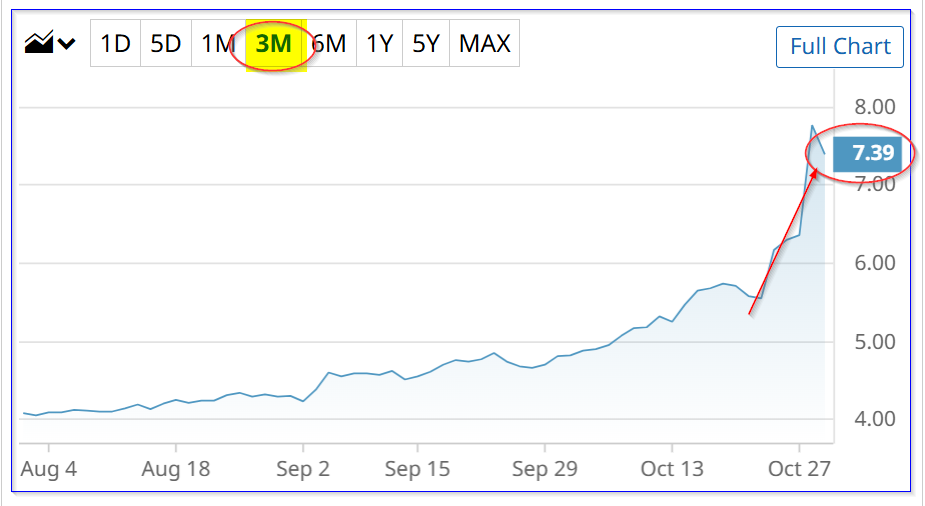
Task: Click the Aug 18 date label
Action: [x=176, y=468]
